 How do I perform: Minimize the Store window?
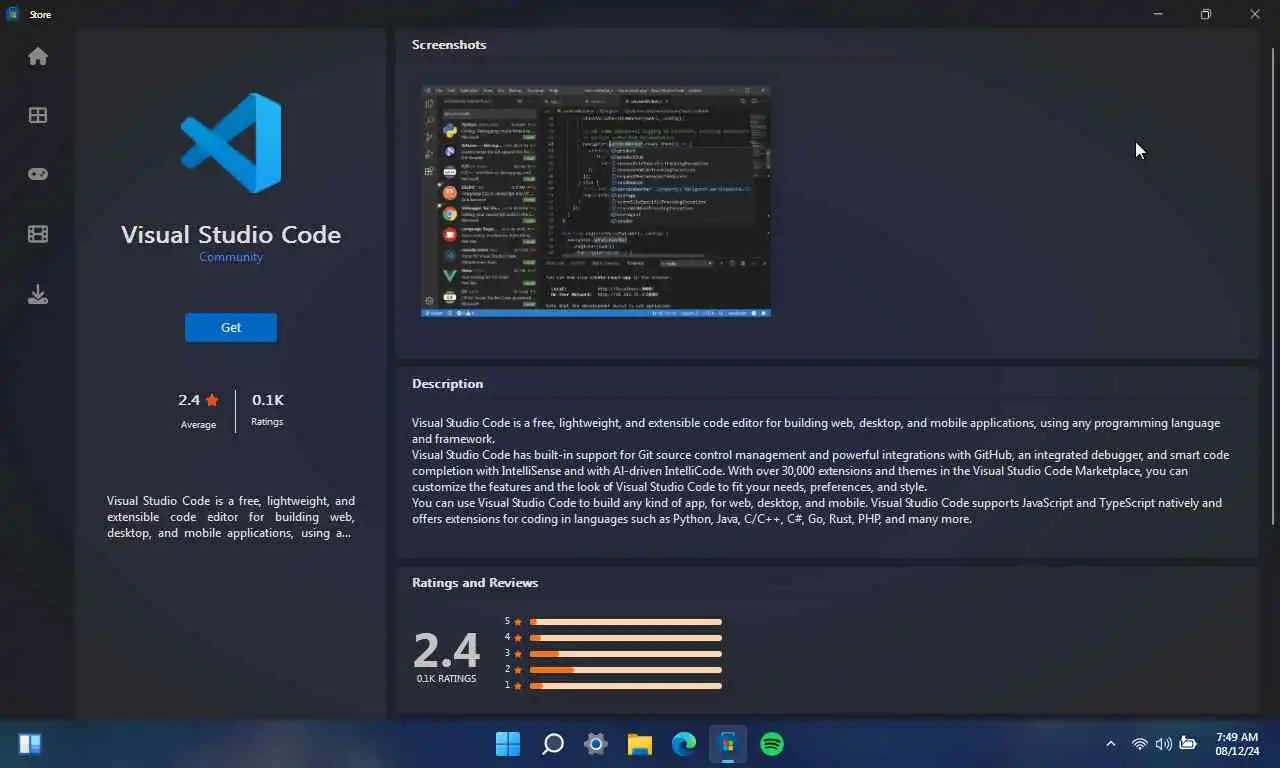1158,14
